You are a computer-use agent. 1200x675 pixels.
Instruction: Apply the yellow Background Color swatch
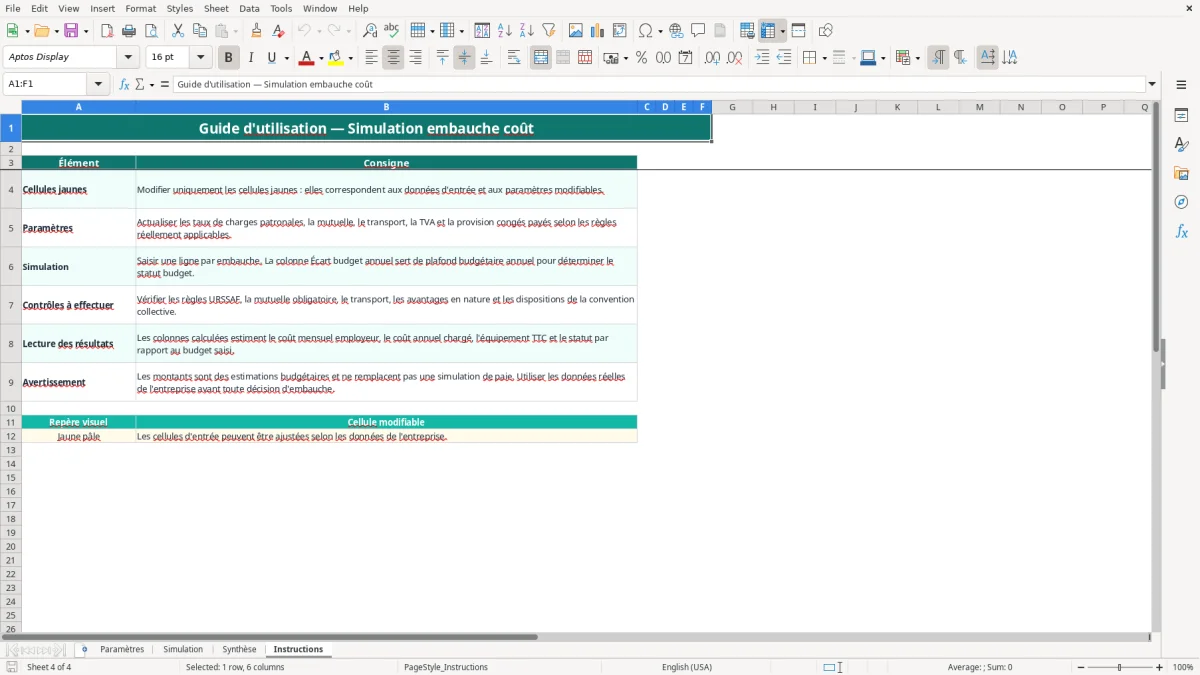336,58
